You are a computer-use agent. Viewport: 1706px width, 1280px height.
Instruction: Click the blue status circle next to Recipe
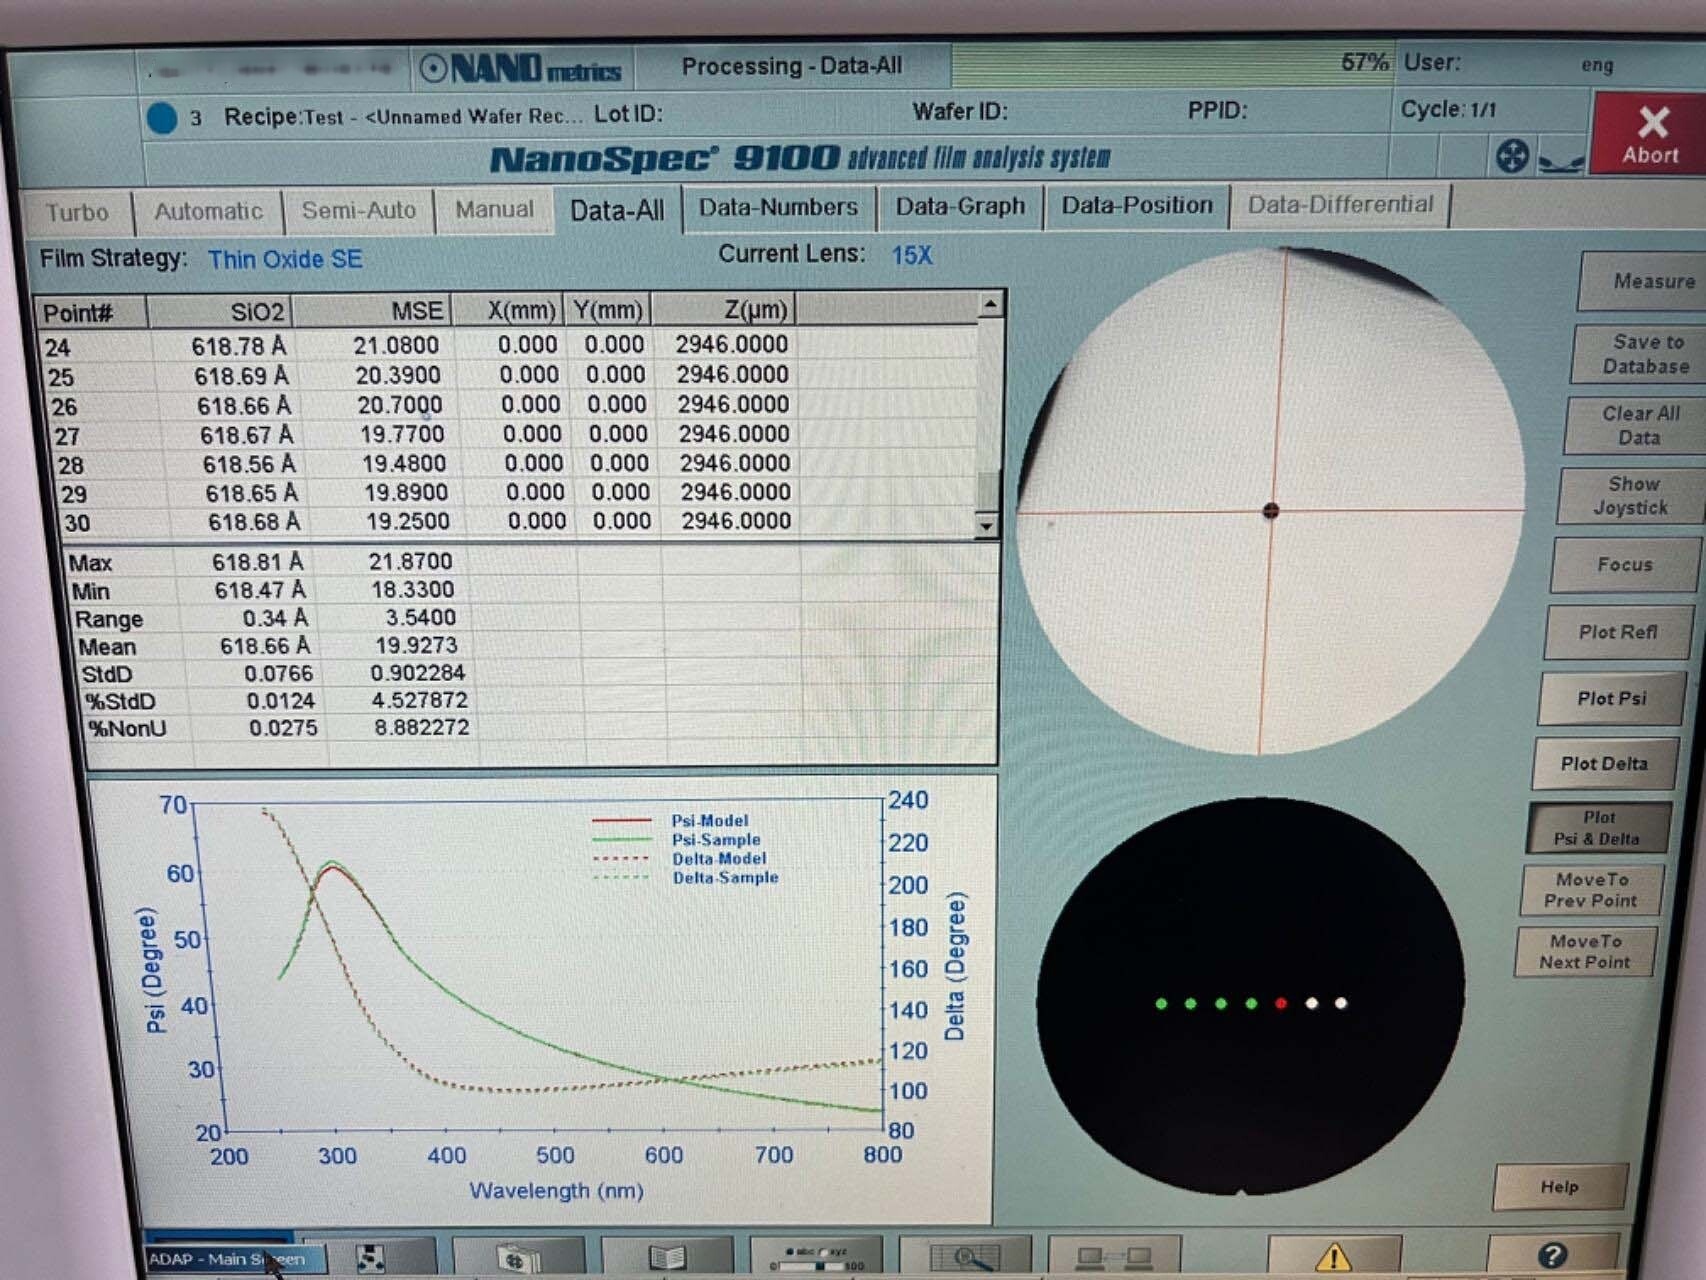point(162,118)
